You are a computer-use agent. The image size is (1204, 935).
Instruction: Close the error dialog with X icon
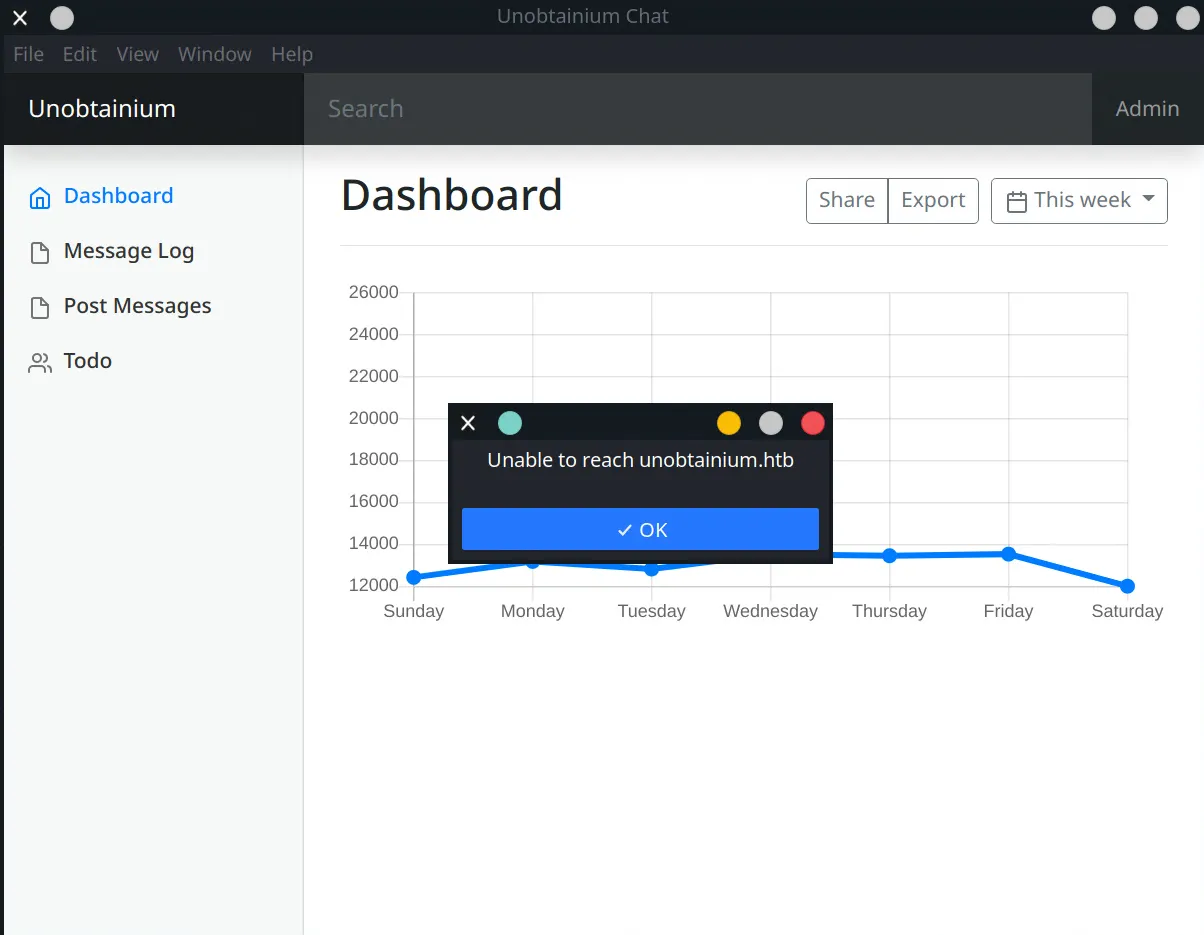[x=468, y=423]
